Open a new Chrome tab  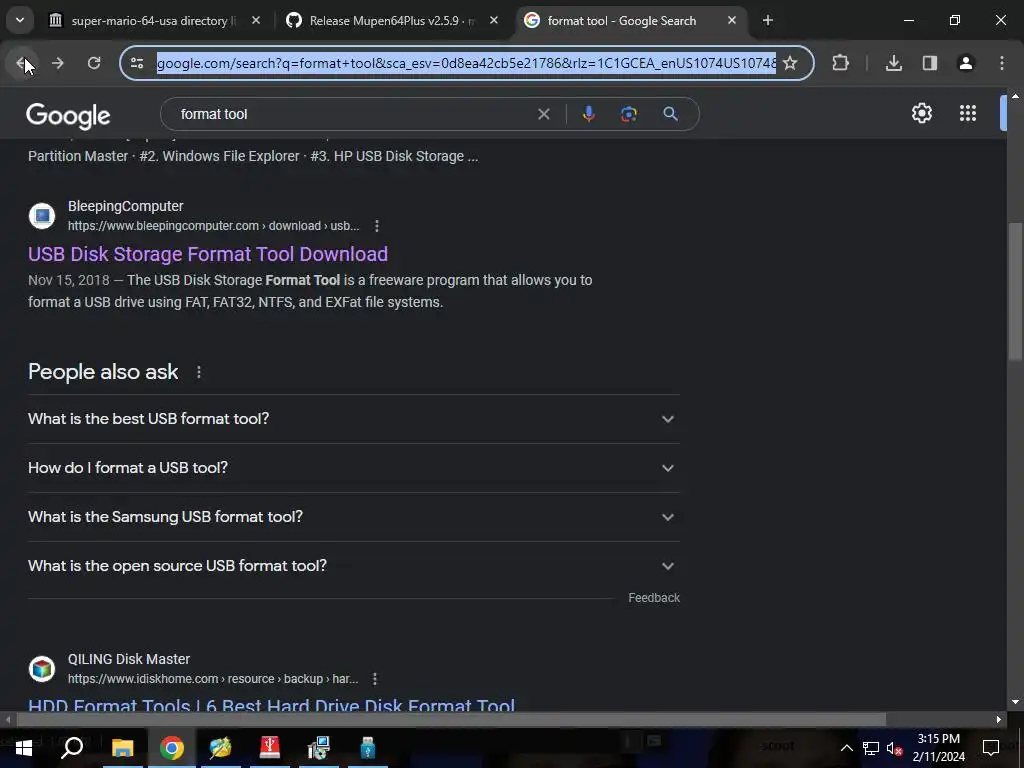click(768, 21)
